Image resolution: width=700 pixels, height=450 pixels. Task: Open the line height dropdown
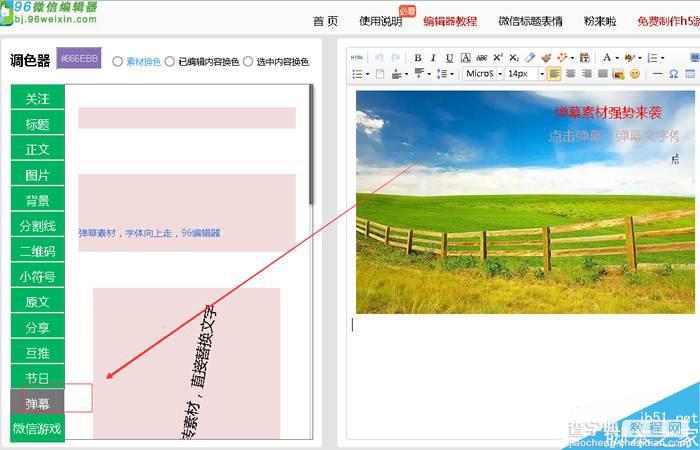452,74
